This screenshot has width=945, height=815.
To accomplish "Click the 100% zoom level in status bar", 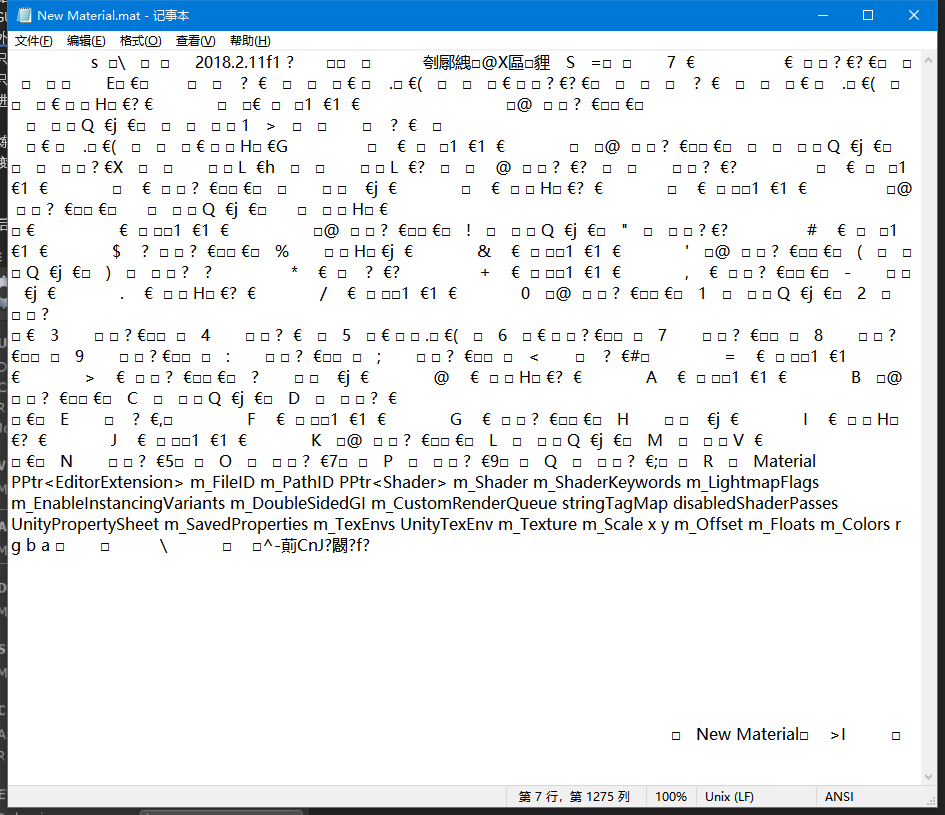I will 671,797.
